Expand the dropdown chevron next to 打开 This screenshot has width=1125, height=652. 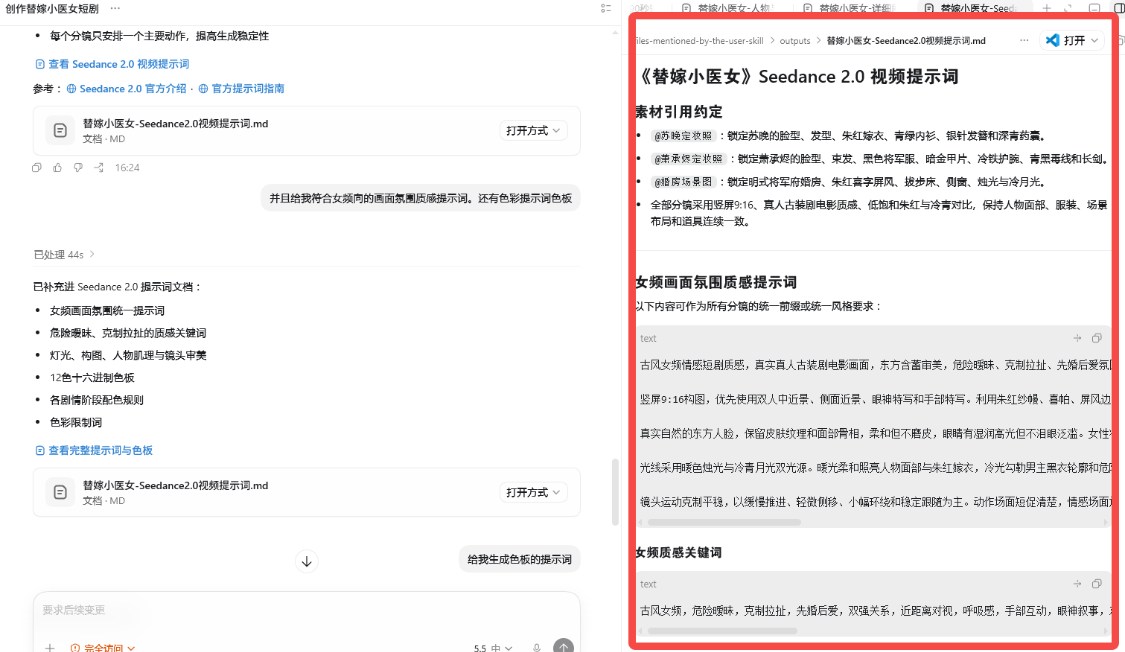click(x=1095, y=41)
